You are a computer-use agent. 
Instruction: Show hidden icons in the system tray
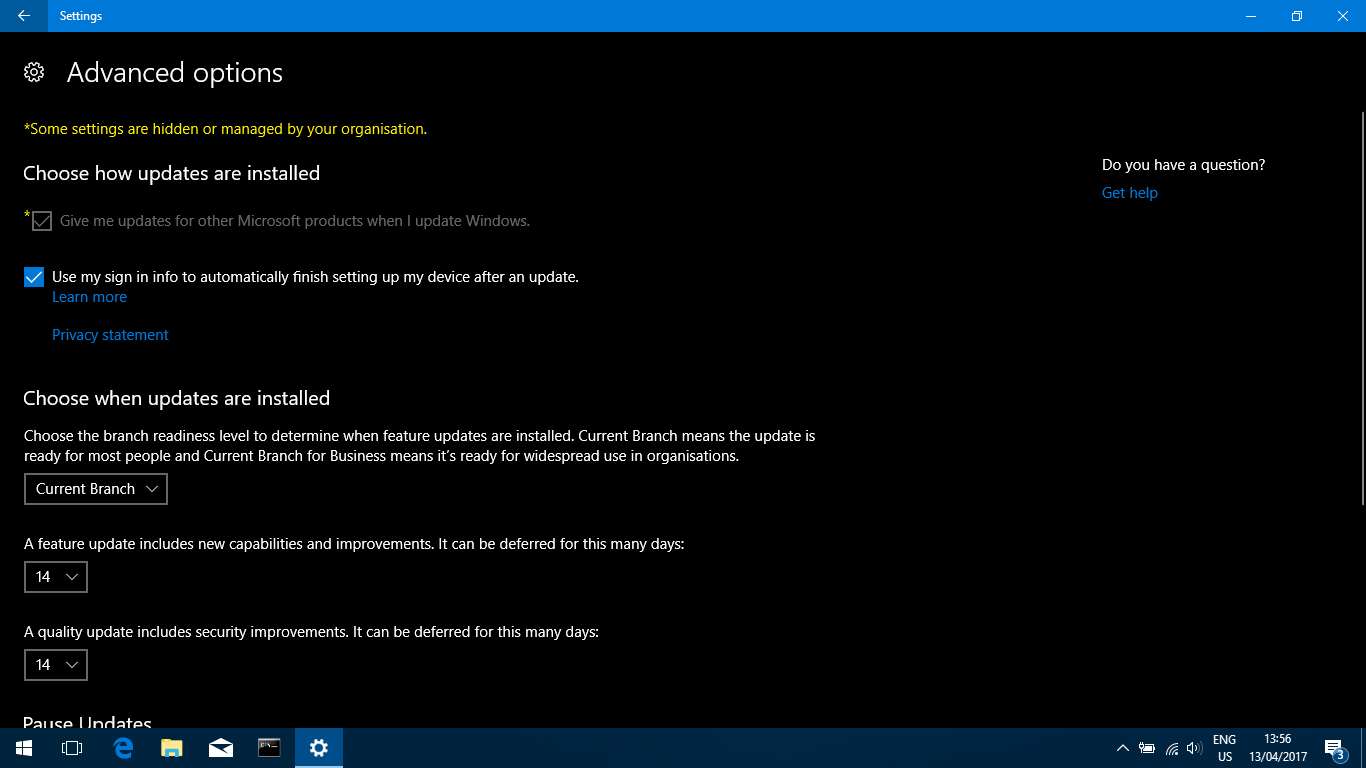coord(1122,748)
